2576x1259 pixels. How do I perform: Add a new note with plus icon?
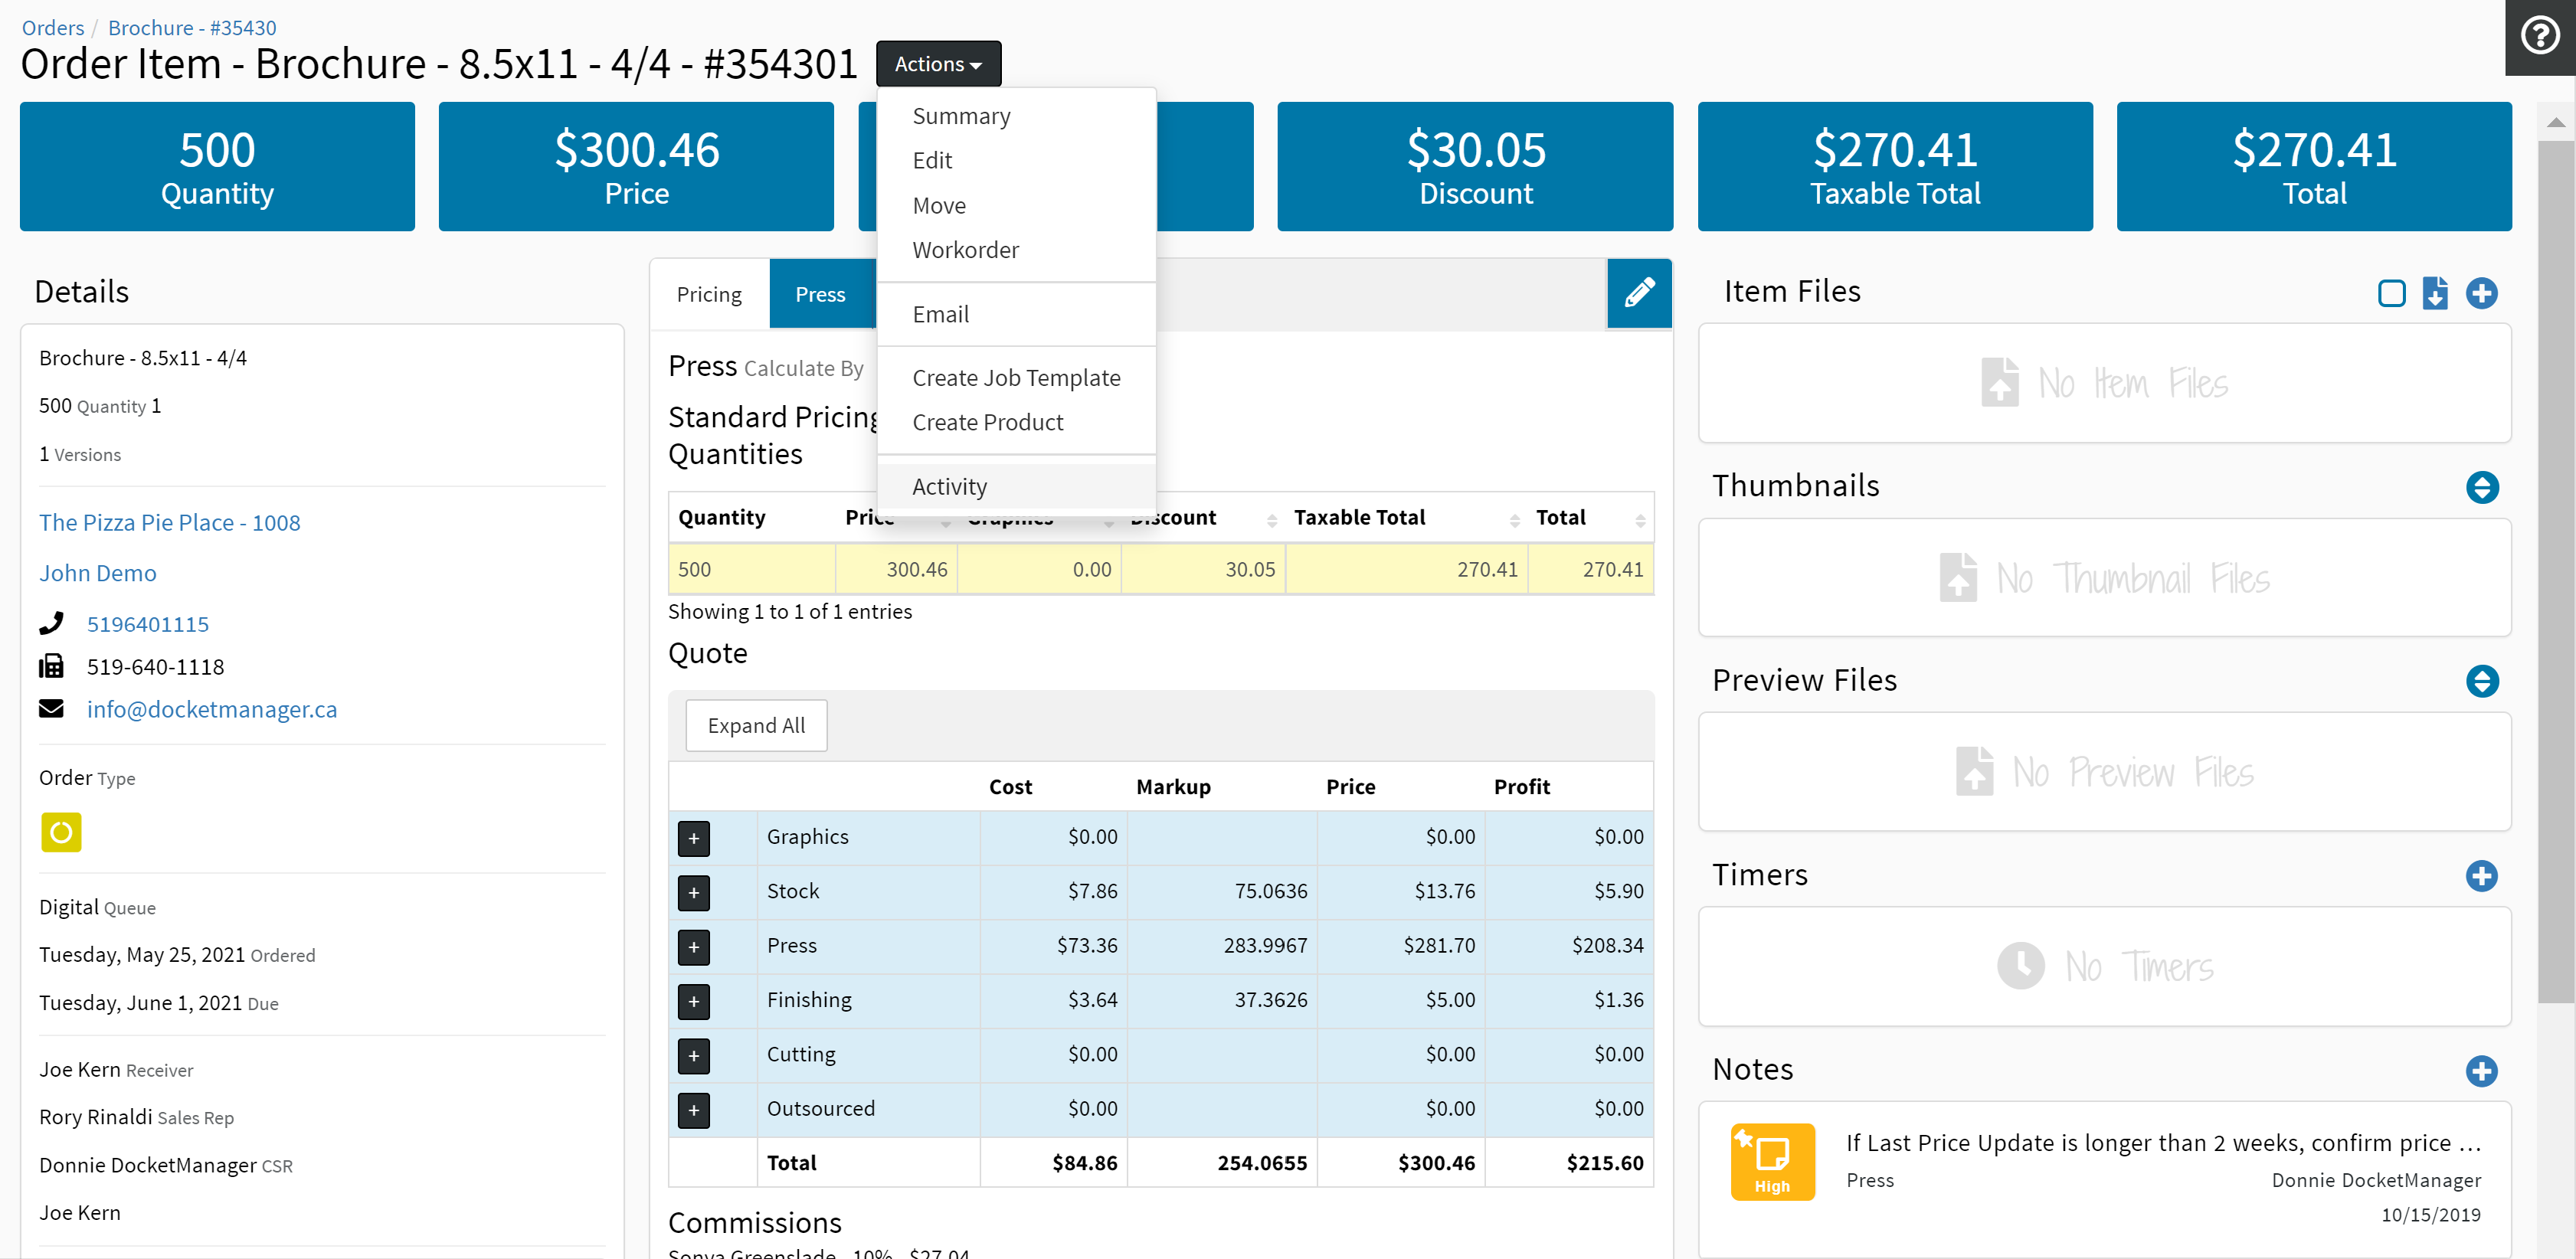(2481, 1071)
